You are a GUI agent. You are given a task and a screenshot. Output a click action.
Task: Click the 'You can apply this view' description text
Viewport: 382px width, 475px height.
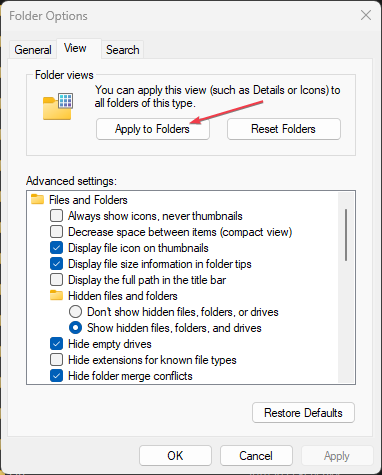point(217,96)
